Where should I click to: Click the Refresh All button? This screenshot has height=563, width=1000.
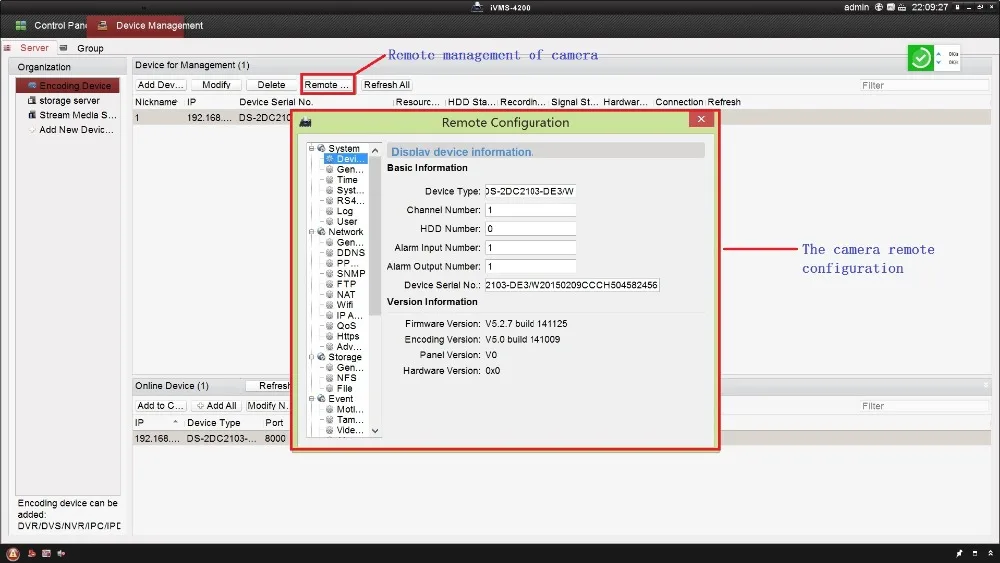click(386, 85)
